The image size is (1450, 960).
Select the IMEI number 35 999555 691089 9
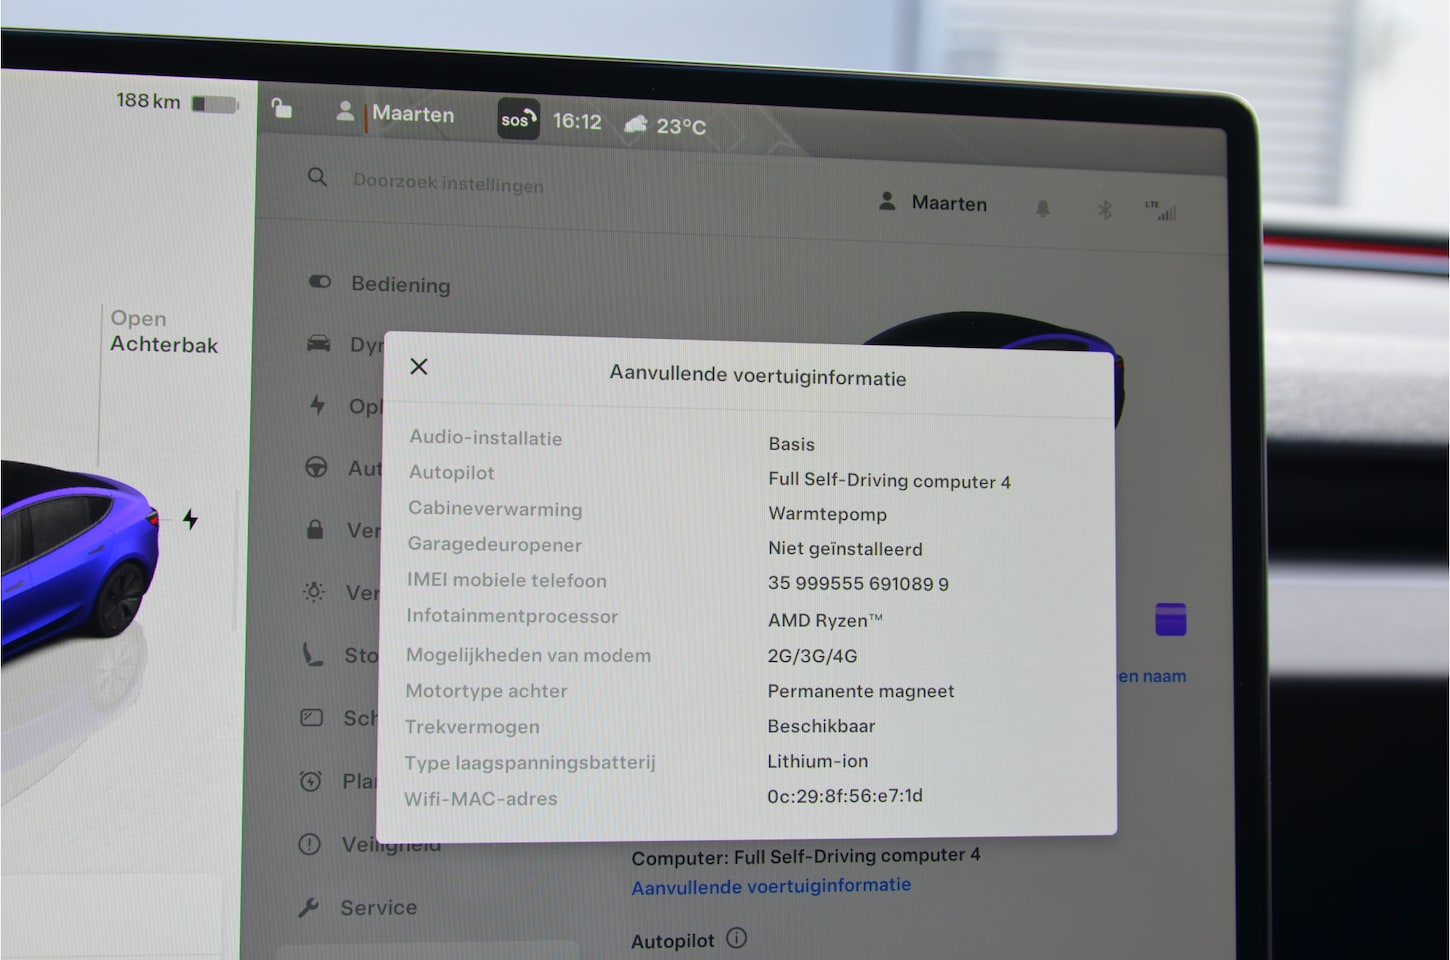(x=858, y=583)
